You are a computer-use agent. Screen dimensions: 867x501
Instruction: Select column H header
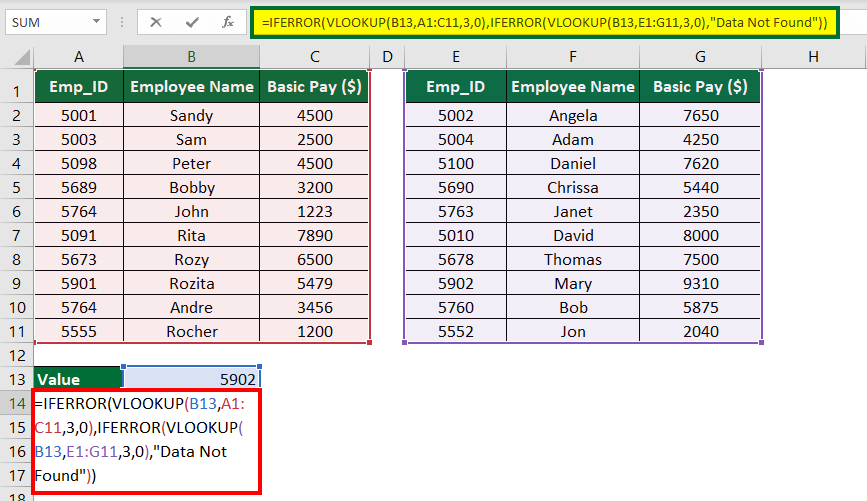(x=813, y=56)
